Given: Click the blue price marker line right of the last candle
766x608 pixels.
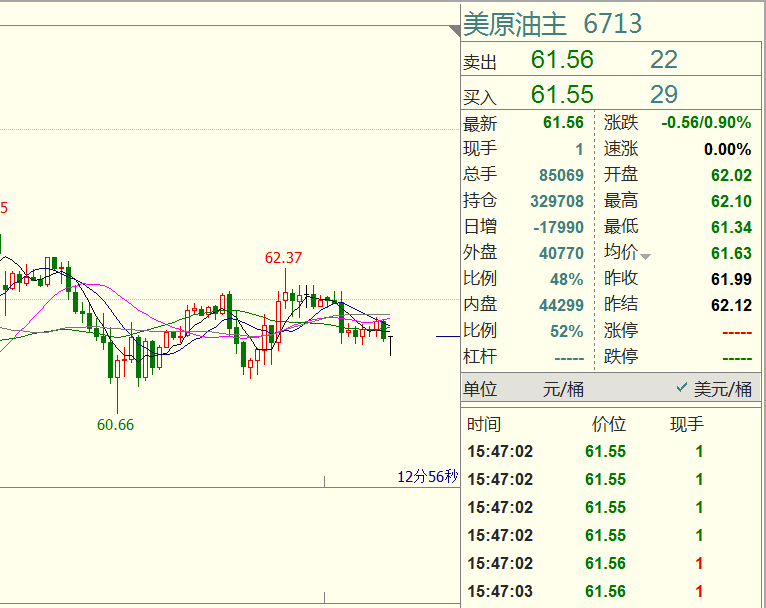Looking at the screenshot, I should pyautogui.click(x=448, y=336).
